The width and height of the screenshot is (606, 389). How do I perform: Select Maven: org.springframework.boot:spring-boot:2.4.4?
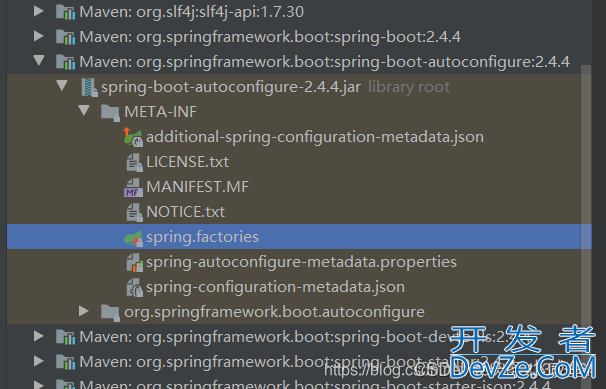click(x=270, y=37)
